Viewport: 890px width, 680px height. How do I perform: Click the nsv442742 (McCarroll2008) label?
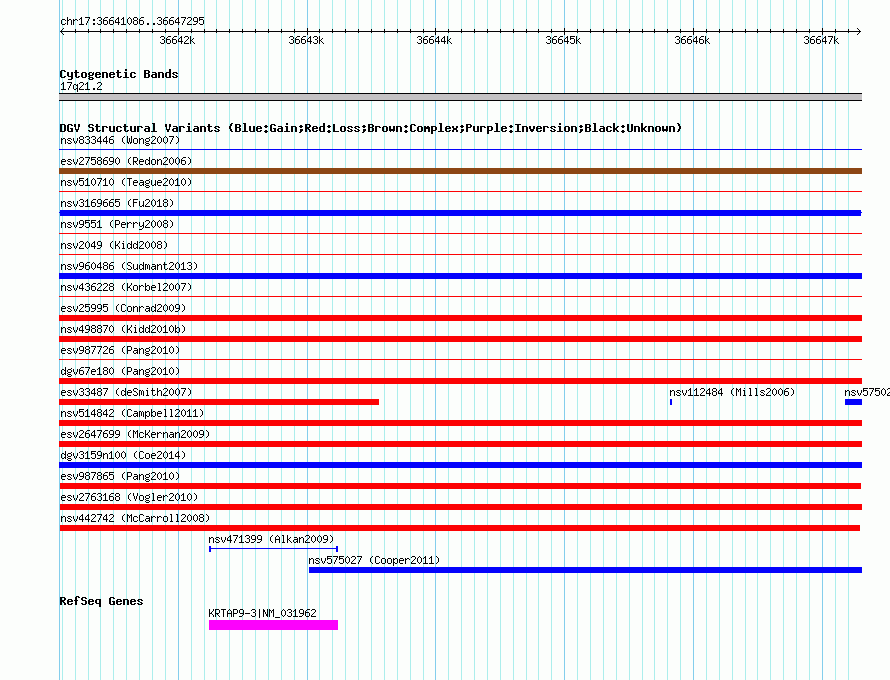pos(135,518)
